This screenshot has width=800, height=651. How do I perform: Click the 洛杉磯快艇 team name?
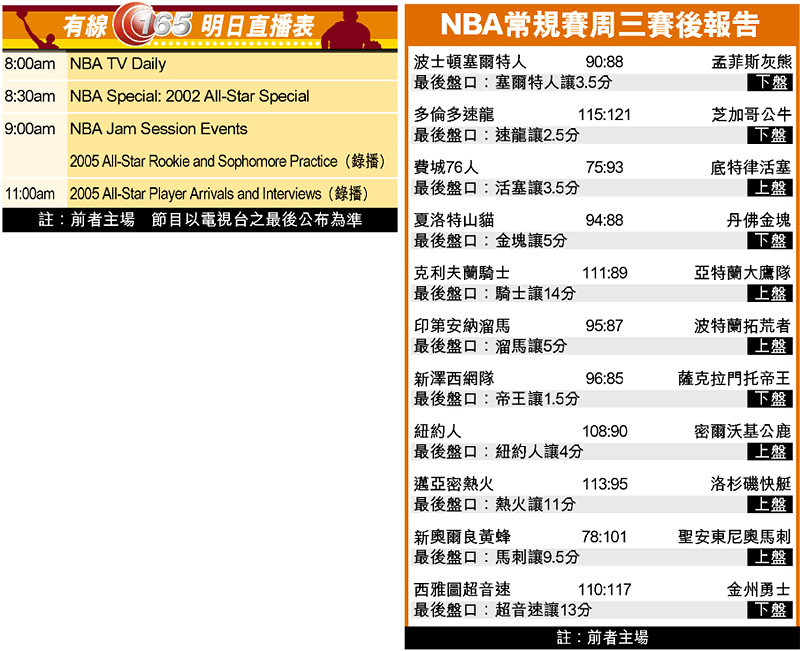pyautogui.click(x=751, y=484)
